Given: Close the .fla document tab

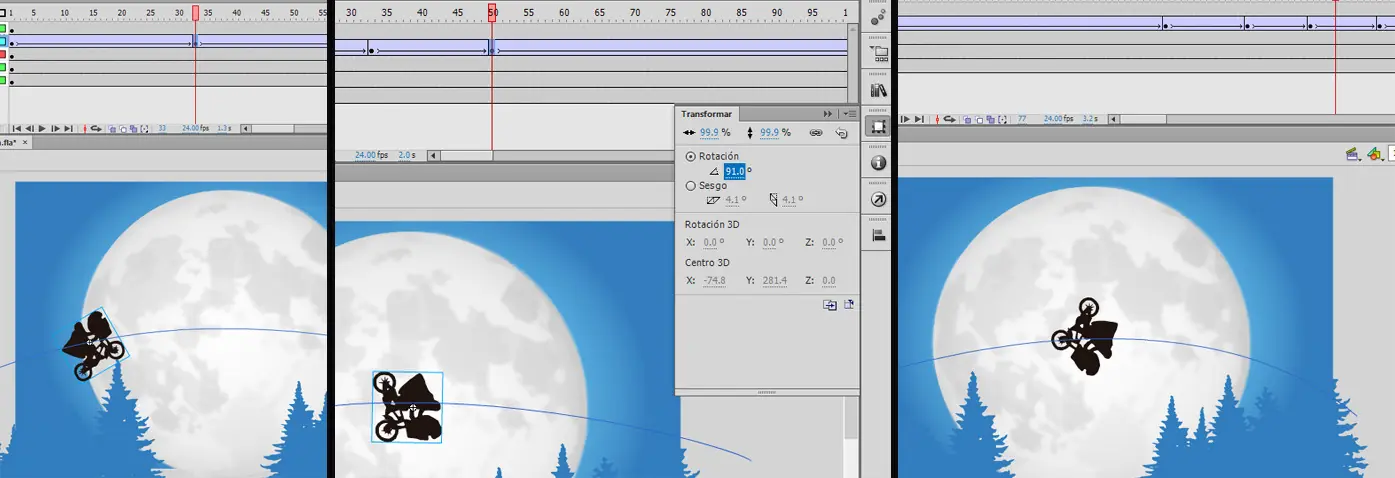Looking at the screenshot, I should click(25, 142).
